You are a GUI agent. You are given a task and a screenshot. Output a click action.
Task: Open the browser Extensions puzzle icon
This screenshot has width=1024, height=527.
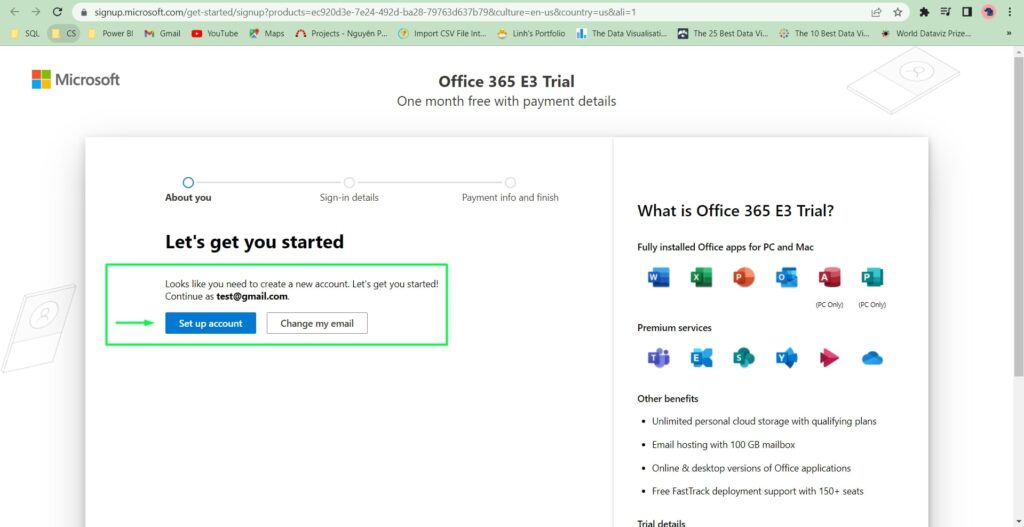(924, 12)
